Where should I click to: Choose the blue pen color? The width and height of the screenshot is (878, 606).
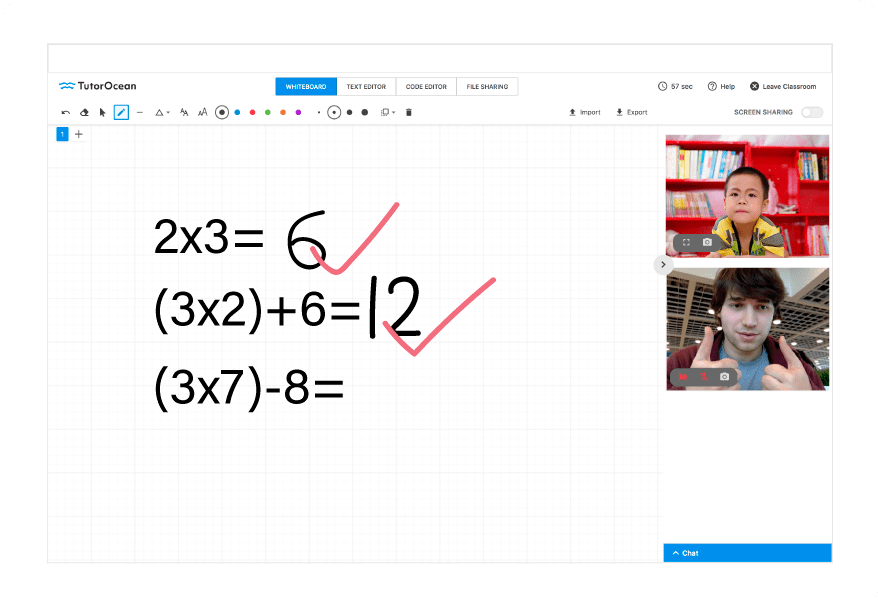(237, 113)
